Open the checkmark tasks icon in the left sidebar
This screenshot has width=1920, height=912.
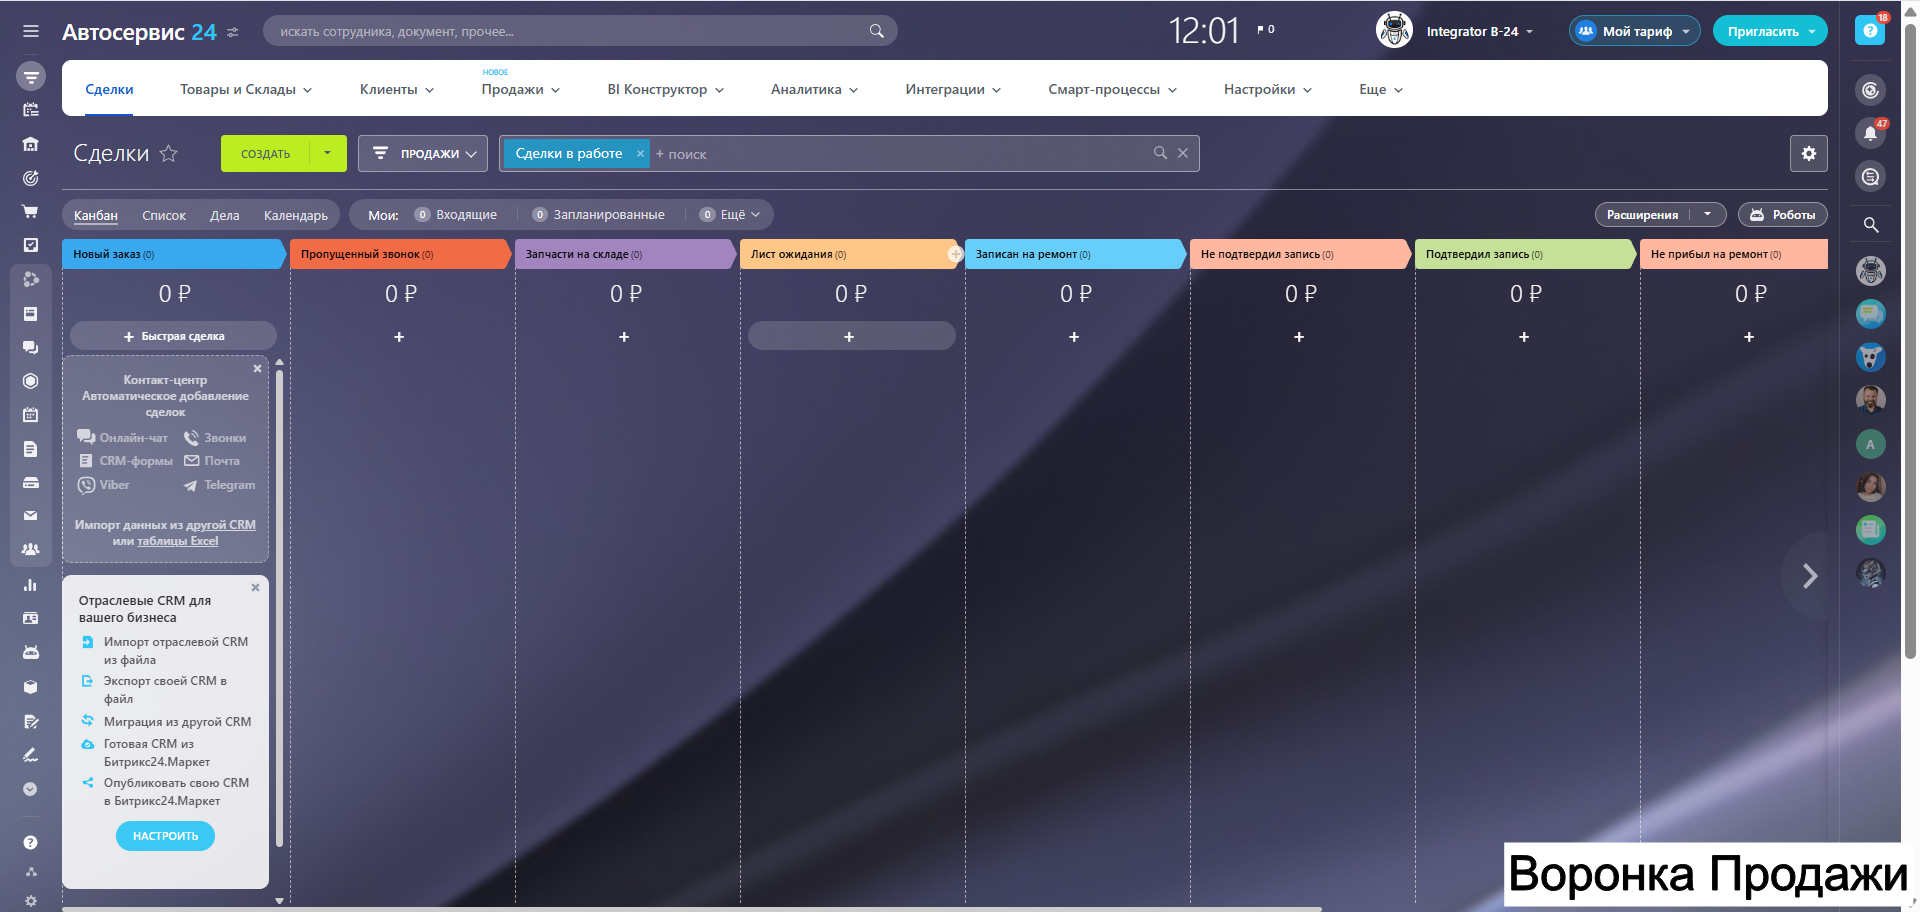(31, 245)
